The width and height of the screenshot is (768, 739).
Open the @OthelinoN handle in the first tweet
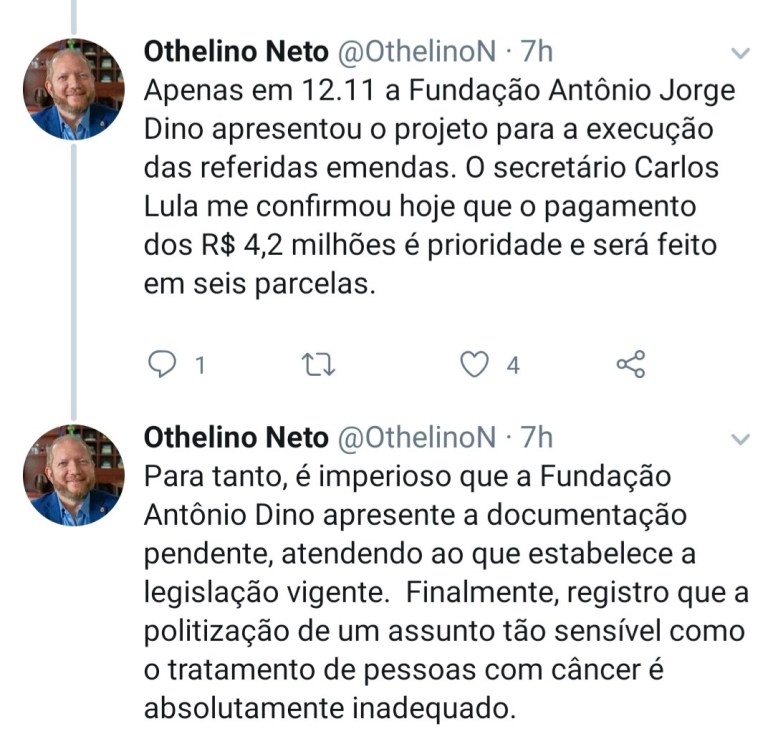(x=417, y=51)
